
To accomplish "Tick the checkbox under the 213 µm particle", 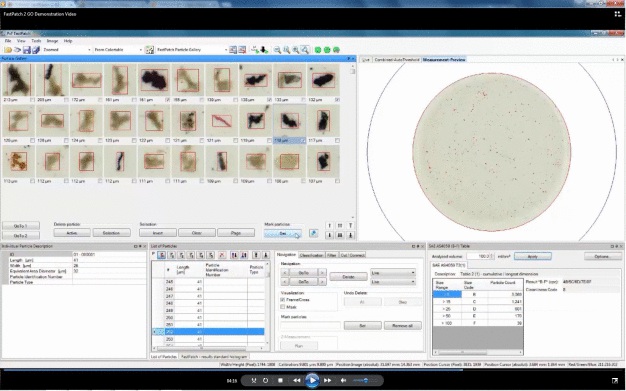I will pos(32,100).
